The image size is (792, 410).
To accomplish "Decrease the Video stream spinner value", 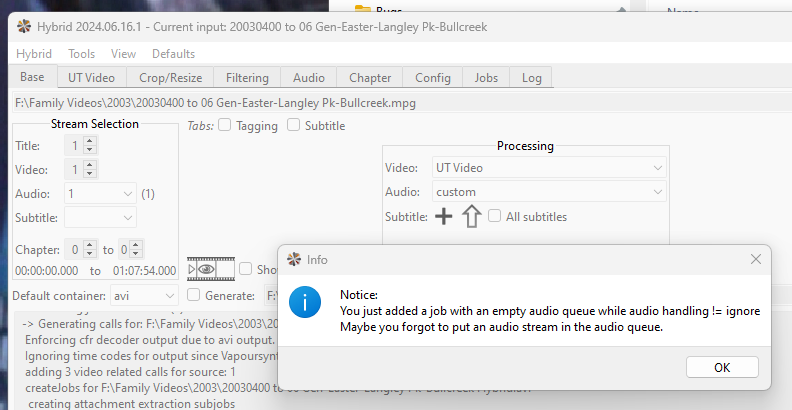I will 91,174.
